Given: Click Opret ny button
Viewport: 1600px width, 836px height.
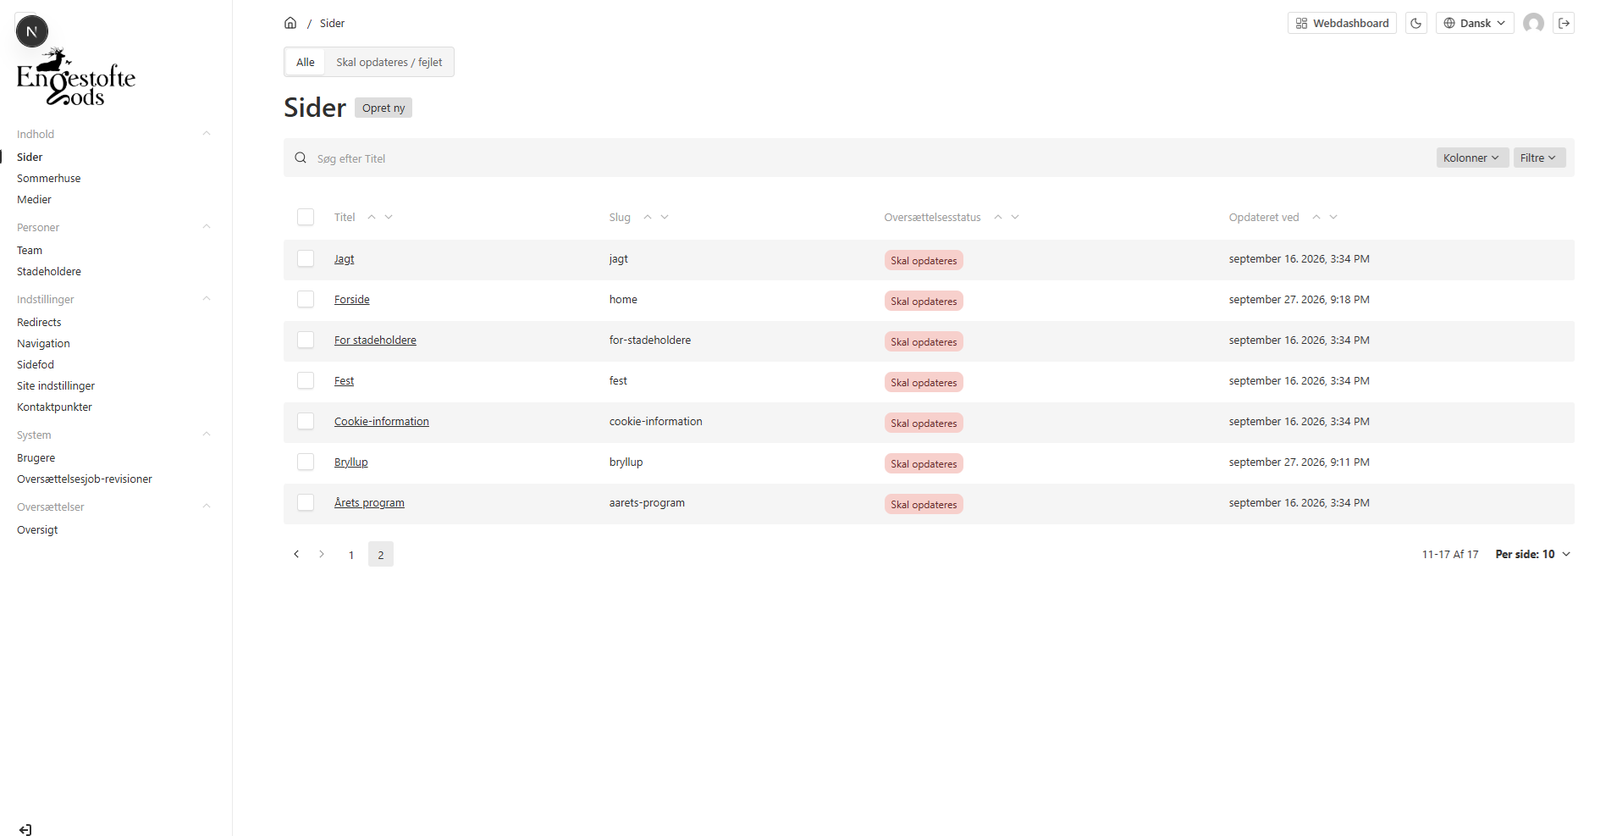Looking at the screenshot, I should click(383, 108).
